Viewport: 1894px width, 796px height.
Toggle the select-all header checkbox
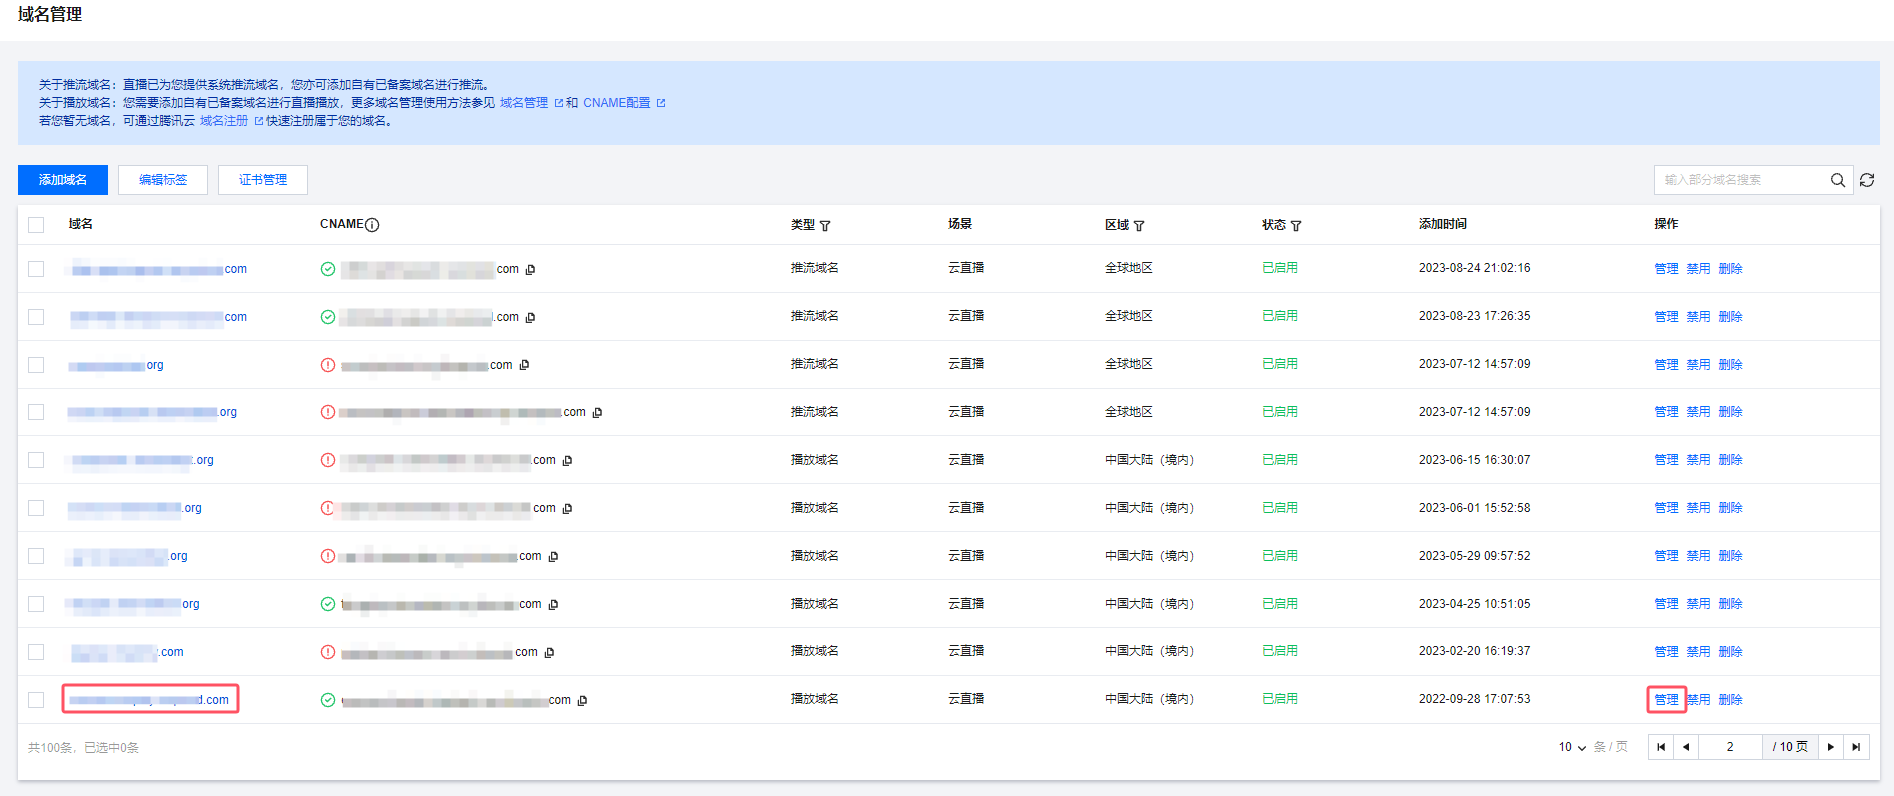coord(36,225)
